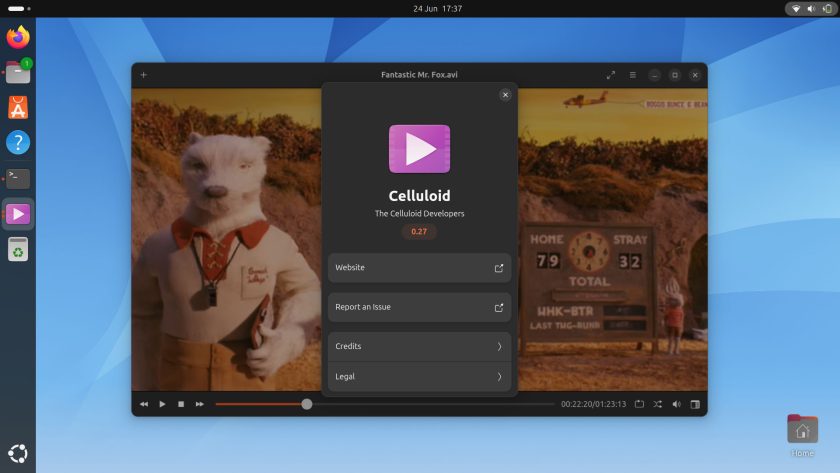Viewport: 840px width, 473px height.
Task: Stop the video playback
Action: 181,404
